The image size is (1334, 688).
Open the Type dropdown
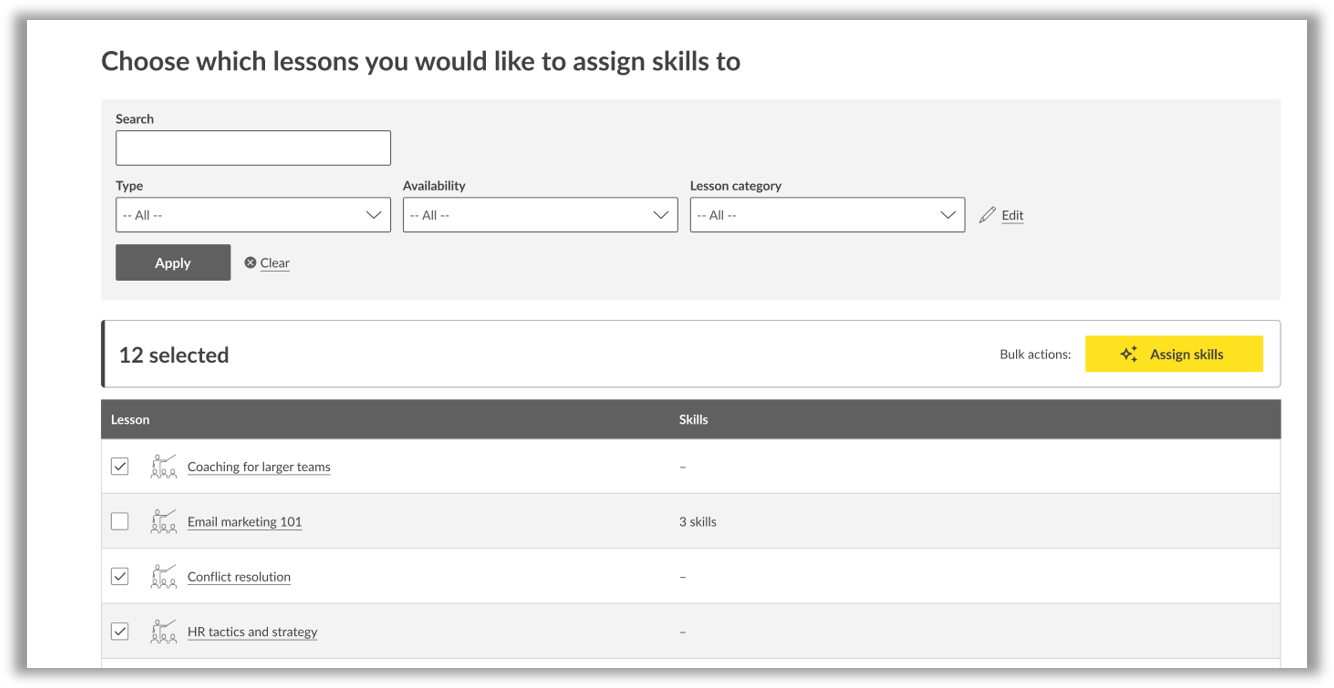click(253, 214)
